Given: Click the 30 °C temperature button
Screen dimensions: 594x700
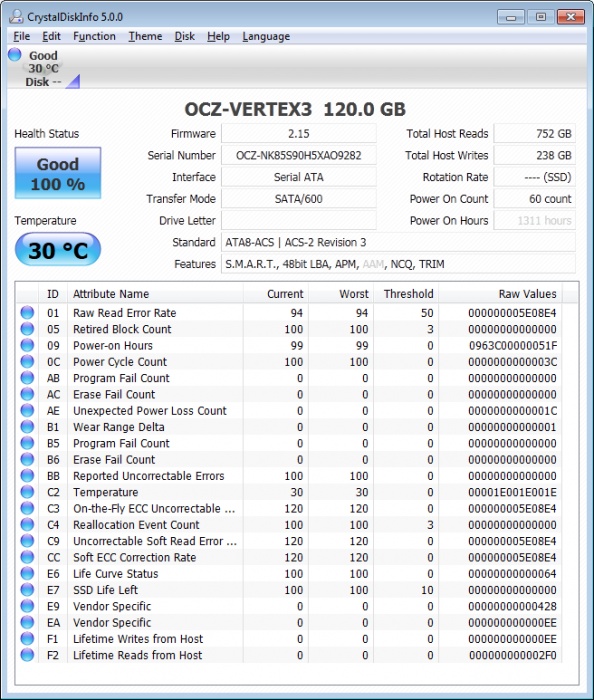Looking at the screenshot, I should [x=58, y=250].
